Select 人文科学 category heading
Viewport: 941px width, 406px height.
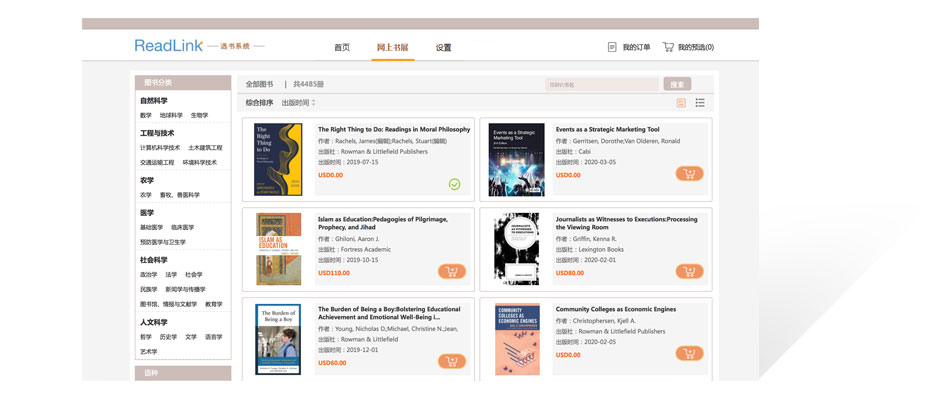click(x=154, y=323)
